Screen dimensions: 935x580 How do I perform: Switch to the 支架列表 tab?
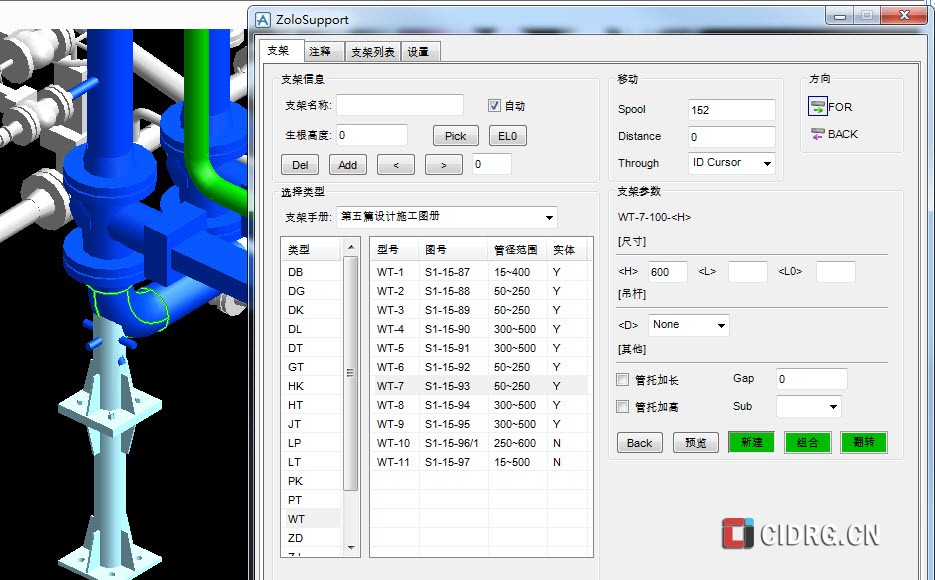point(373,52)
